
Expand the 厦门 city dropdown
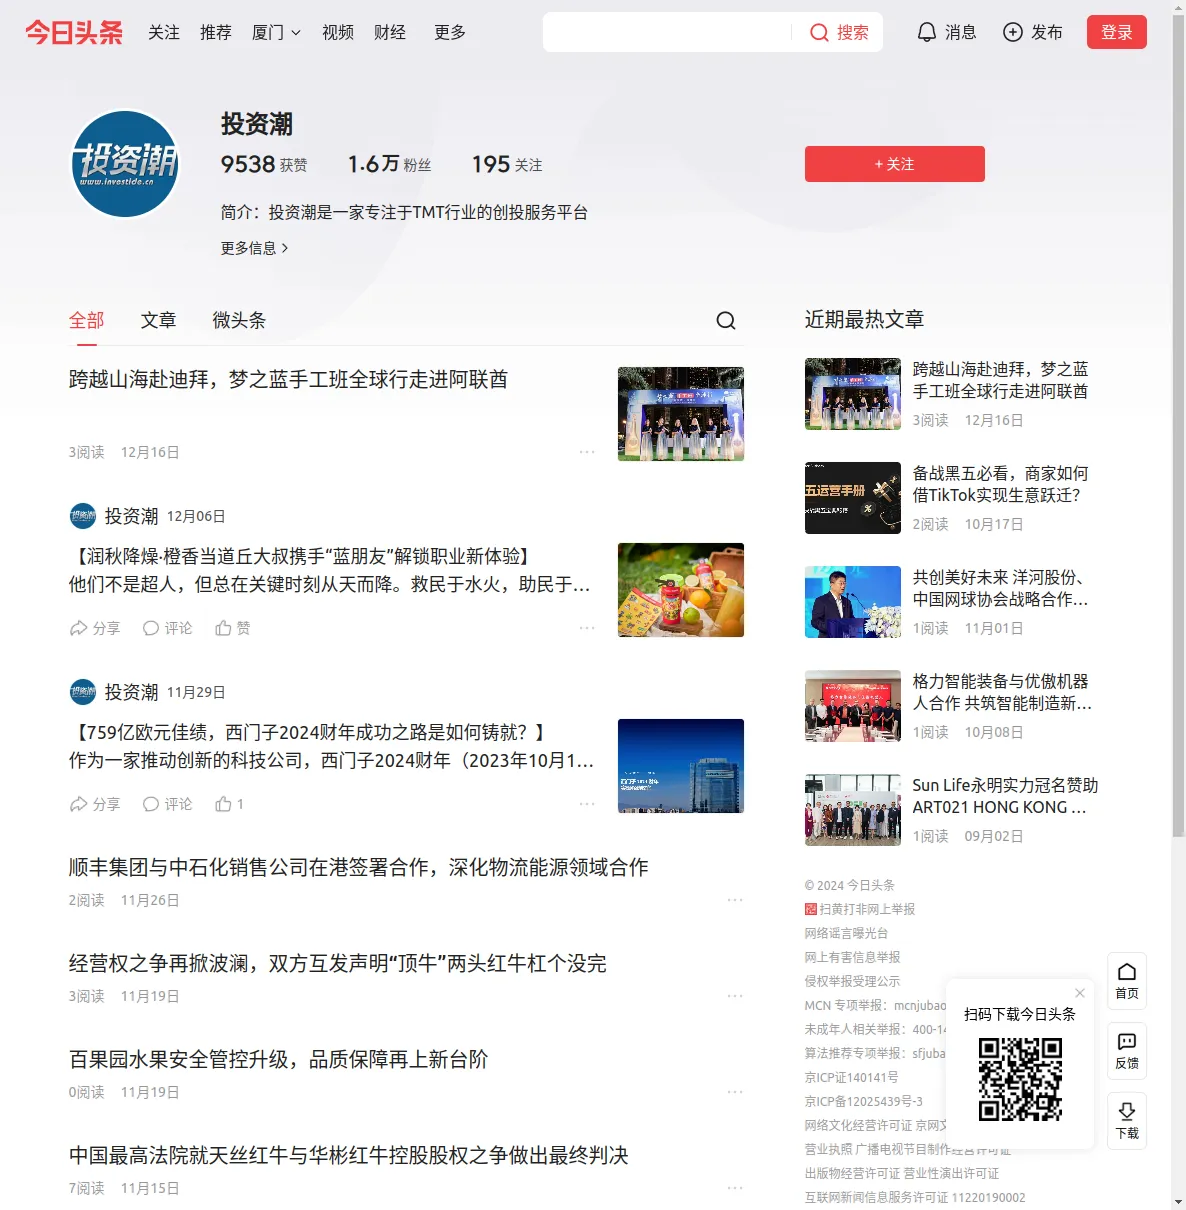[276, 32]
